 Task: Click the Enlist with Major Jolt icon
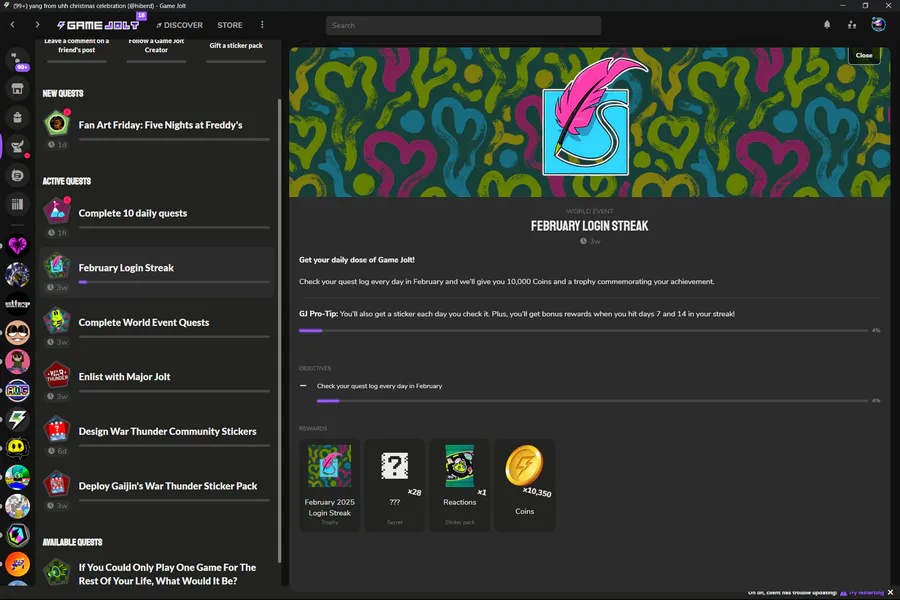tap(57, 375)
